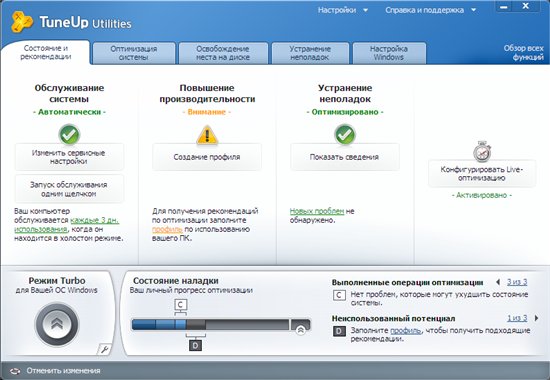Click Конфигурировать Live-оптимизацию button
The image size is (550, 380).
[x=482, y=174]
